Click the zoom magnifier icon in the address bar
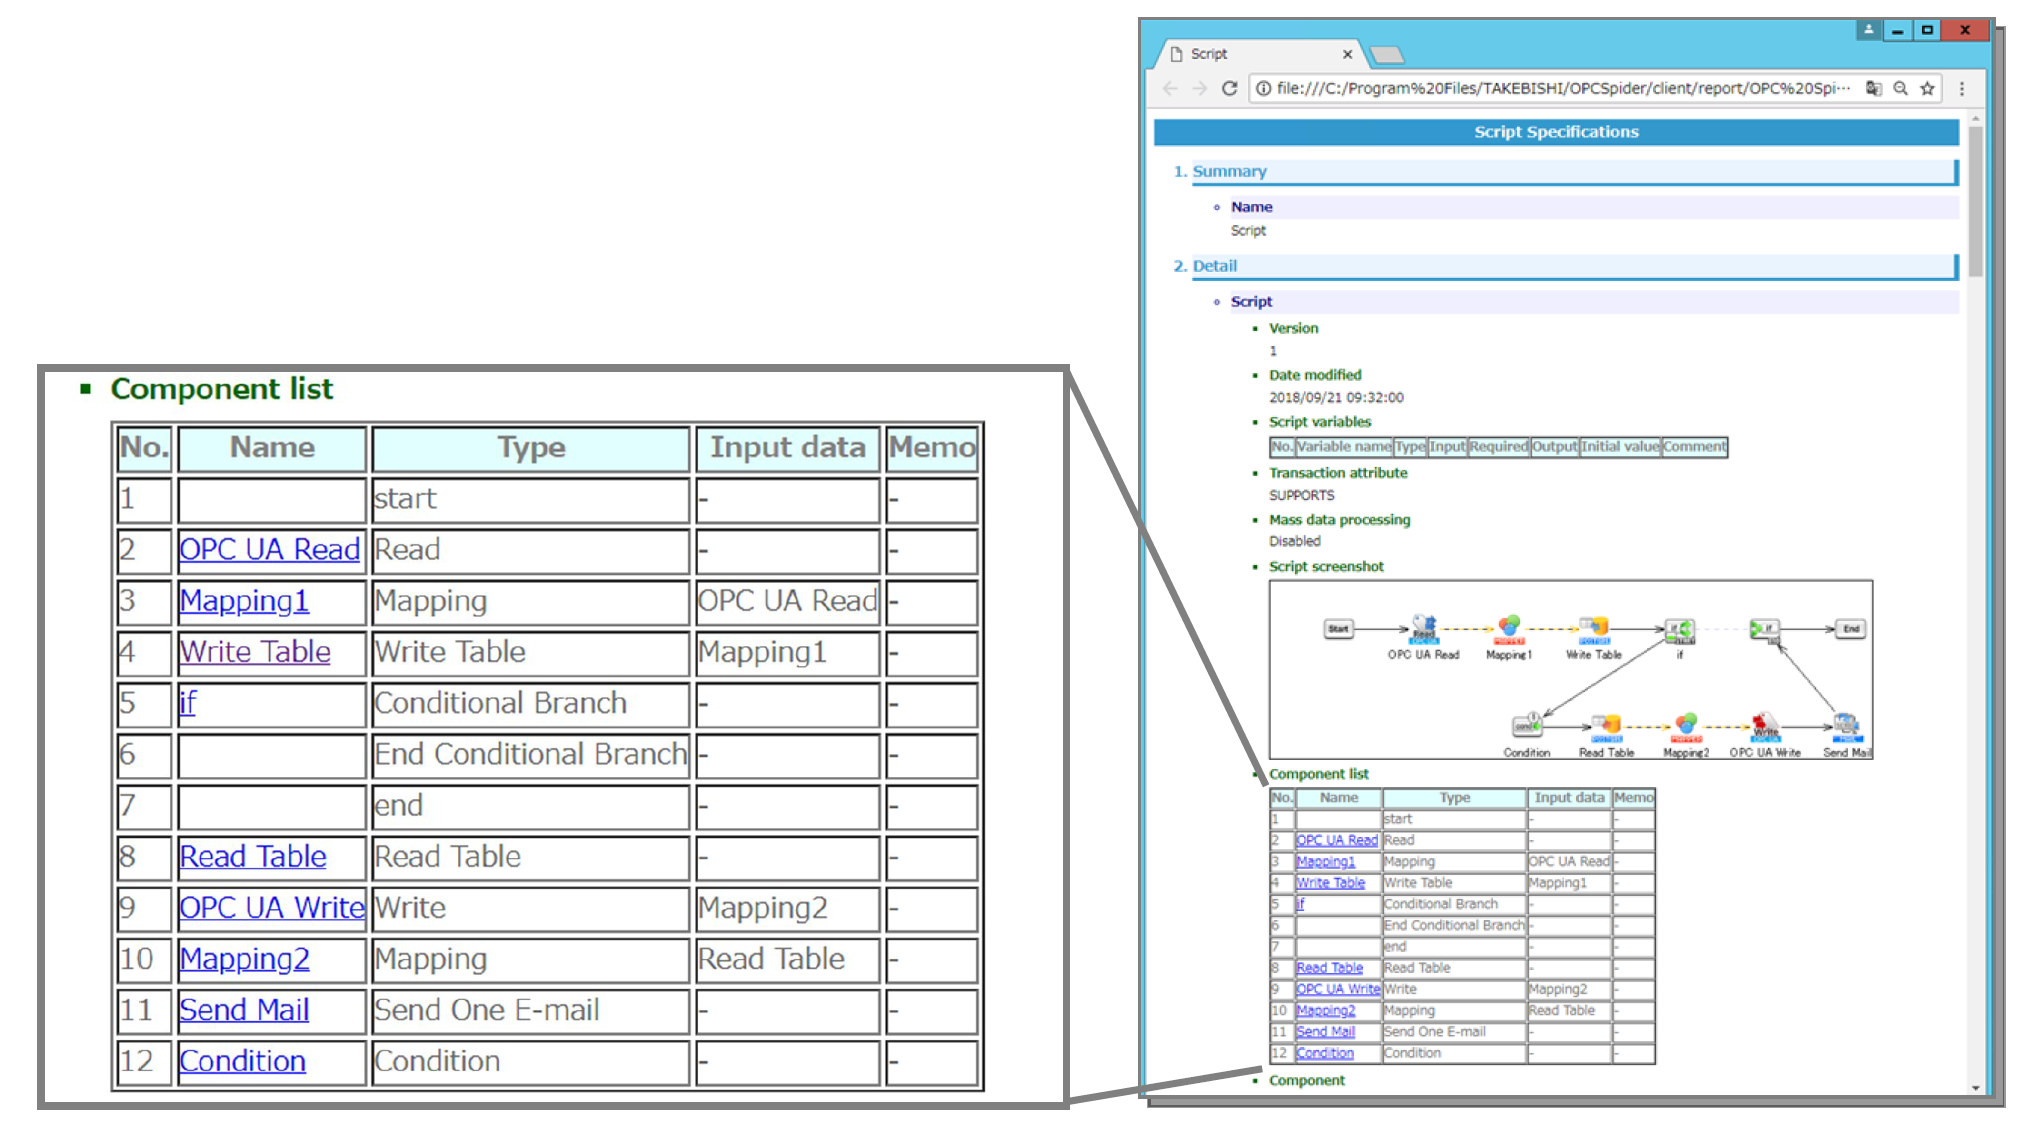Viewport: 2020px width, 1140px height. point(1900,88)
